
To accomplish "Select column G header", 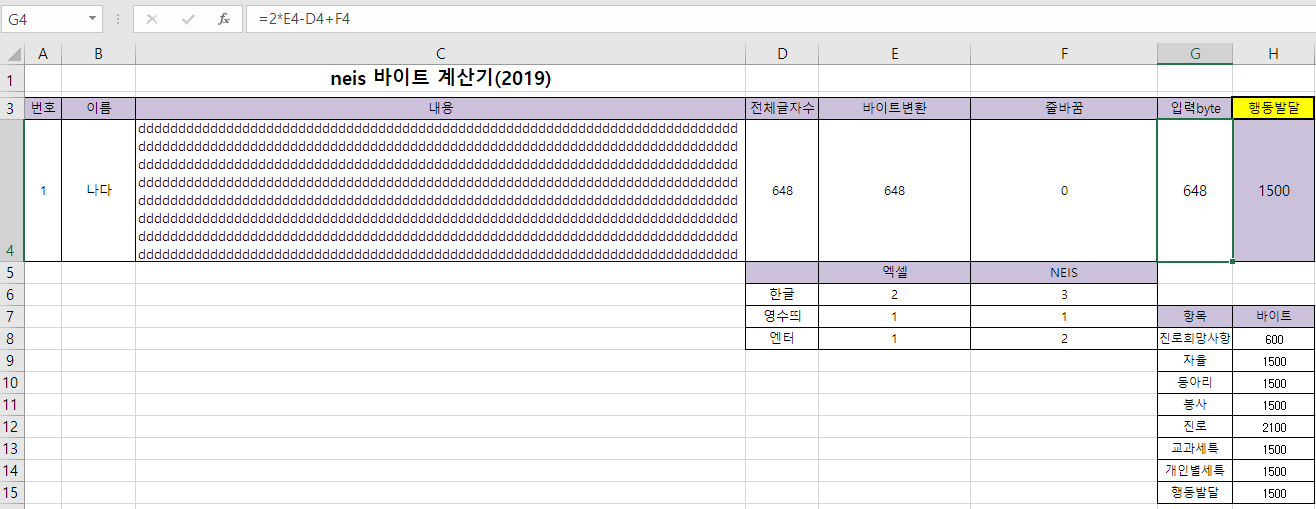I will click(x=1195, y=54).
